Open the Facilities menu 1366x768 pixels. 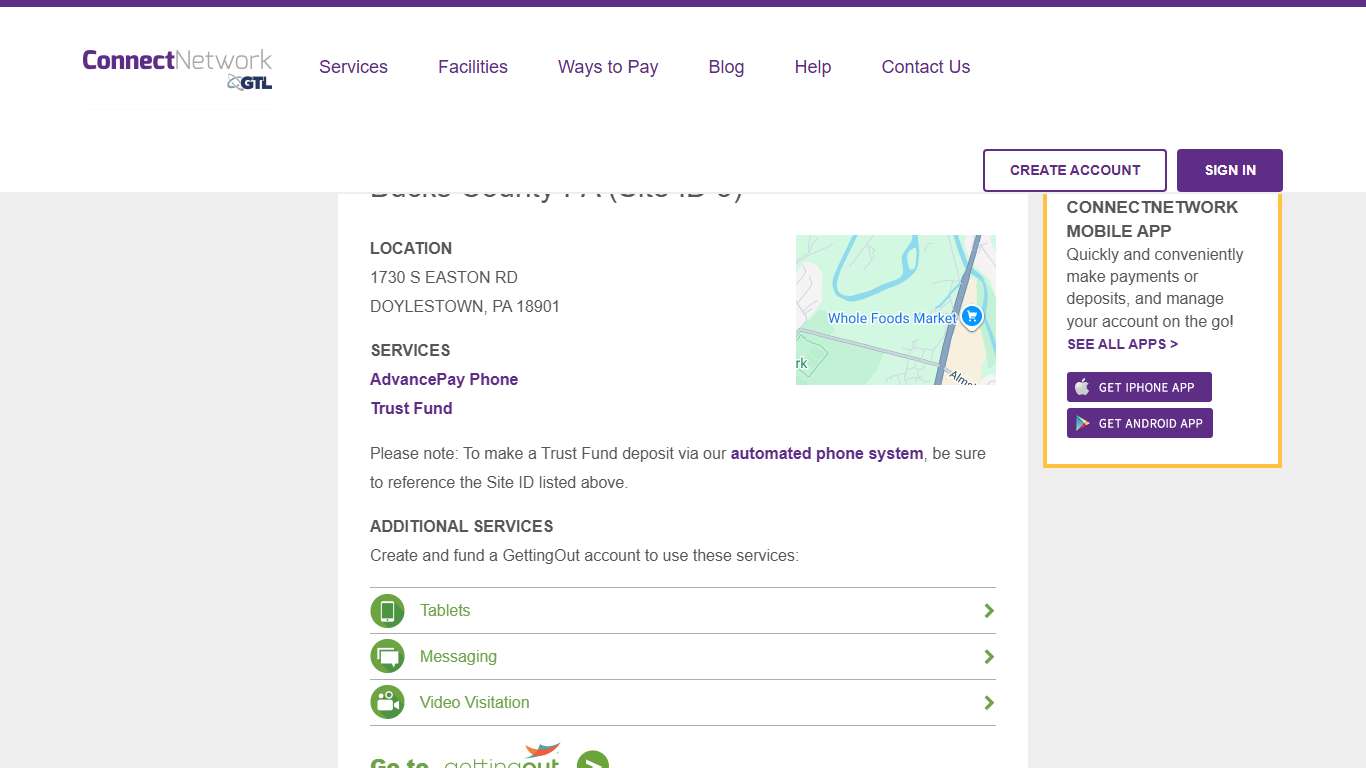click(x=472, y=67)
